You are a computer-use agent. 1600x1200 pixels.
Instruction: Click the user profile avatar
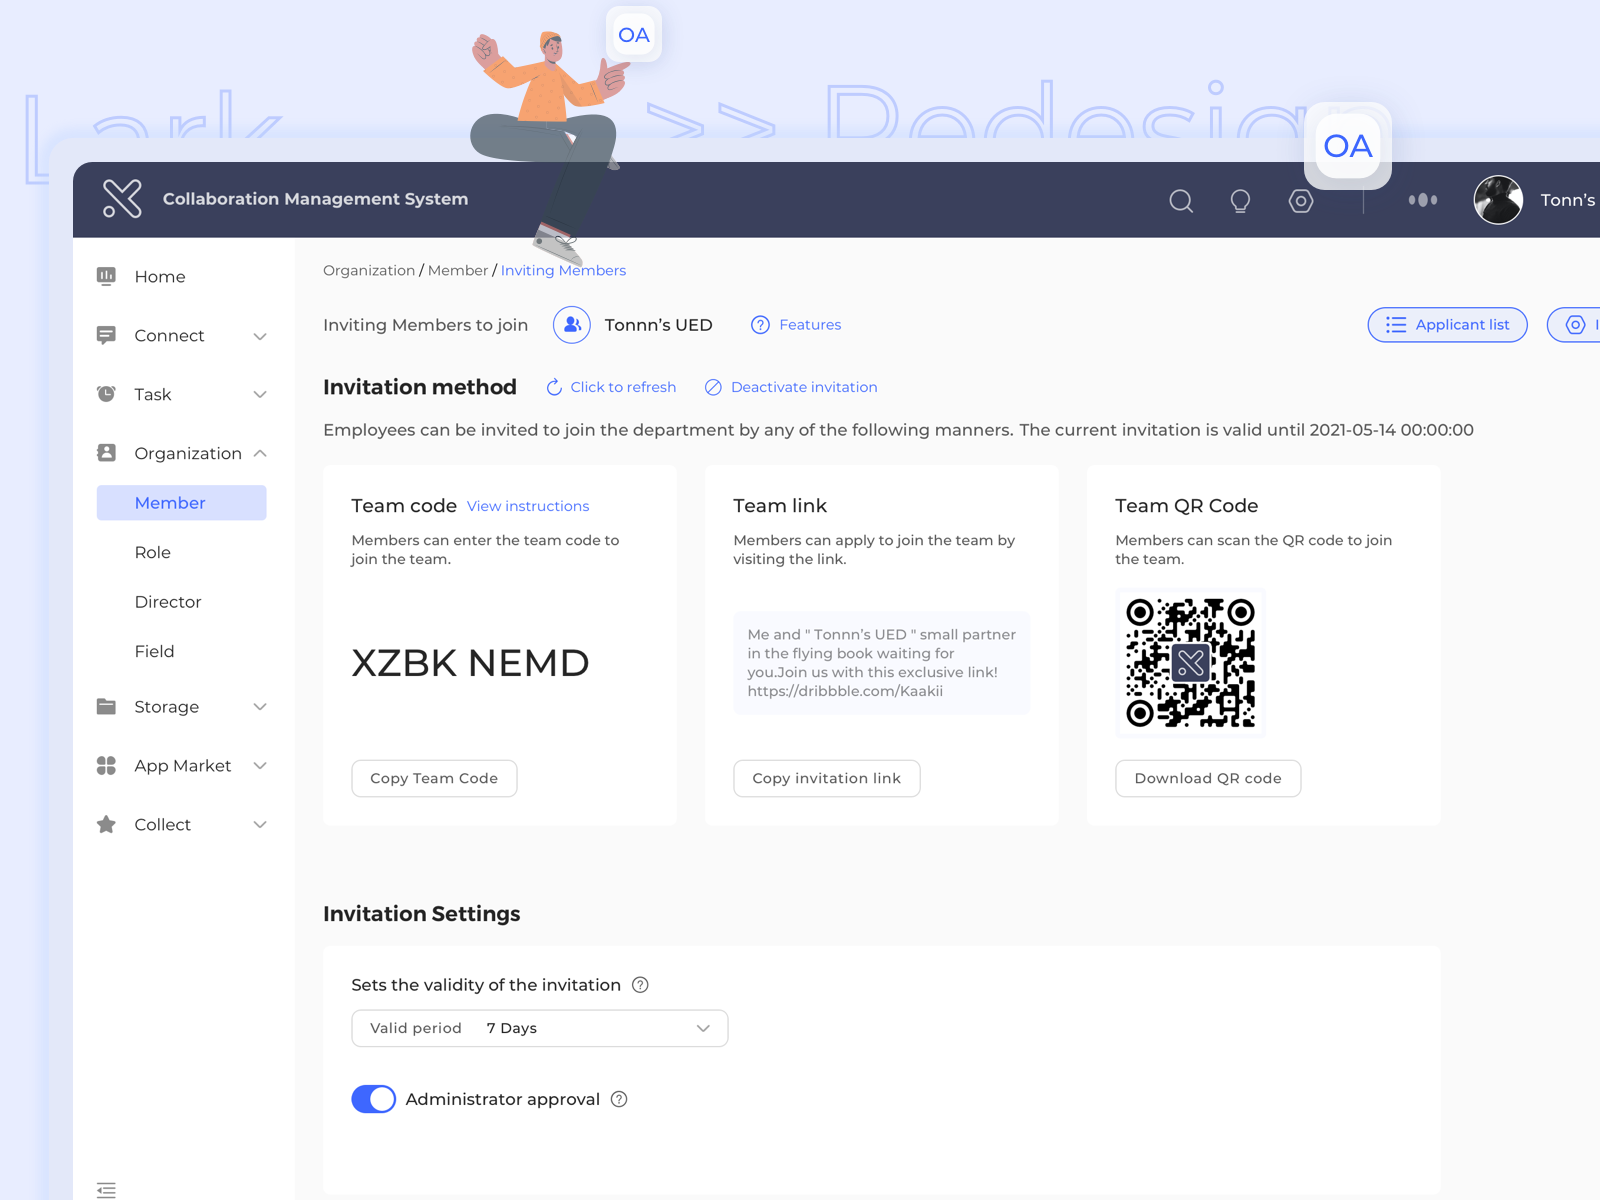1498,200
